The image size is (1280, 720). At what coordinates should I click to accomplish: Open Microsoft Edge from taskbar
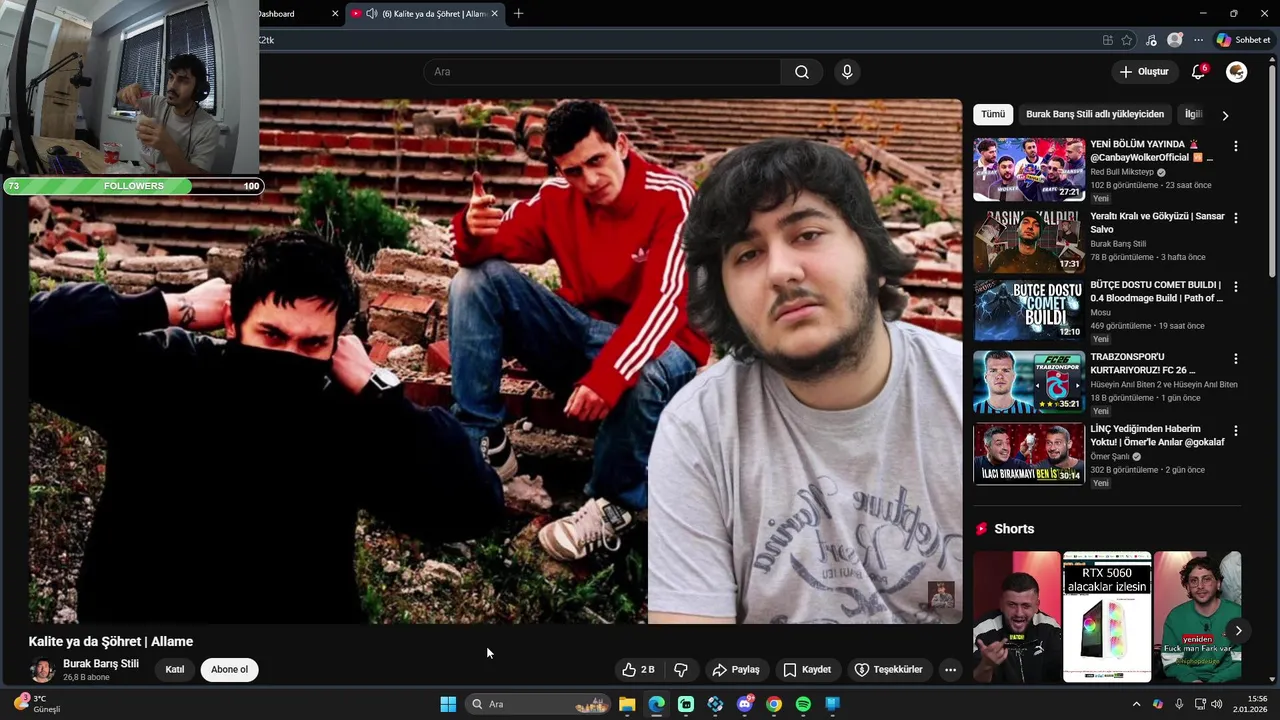coord(656,704)
